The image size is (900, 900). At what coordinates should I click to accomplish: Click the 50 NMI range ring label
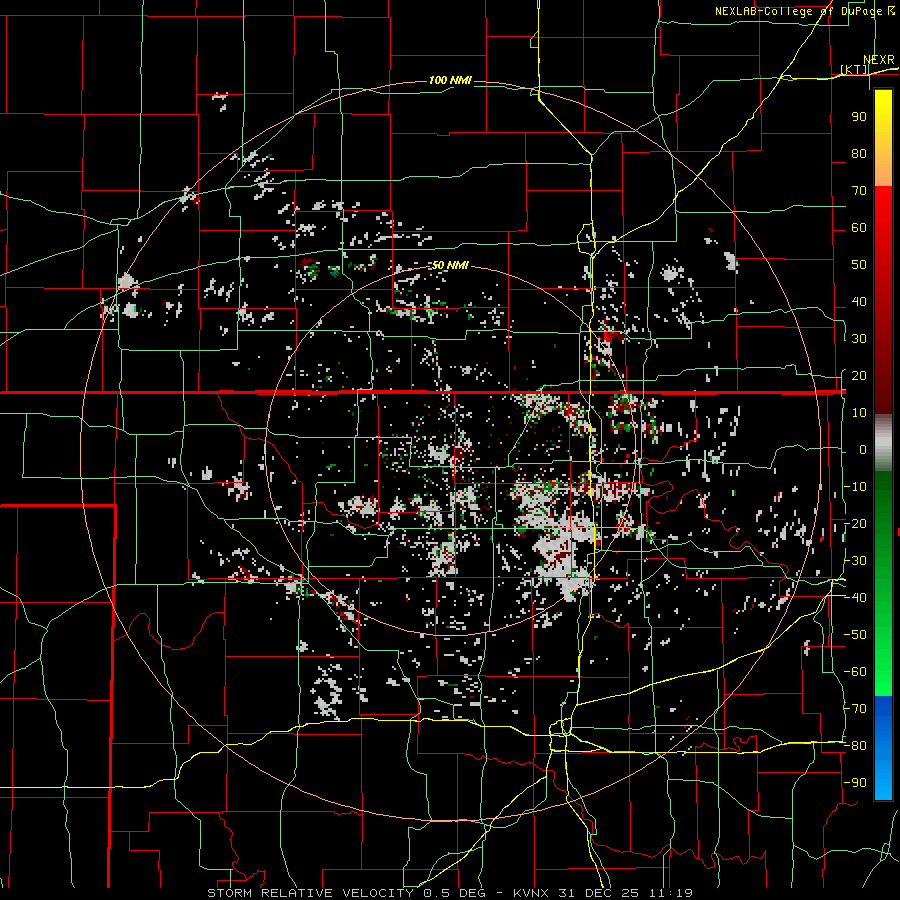tap(450, 265)
